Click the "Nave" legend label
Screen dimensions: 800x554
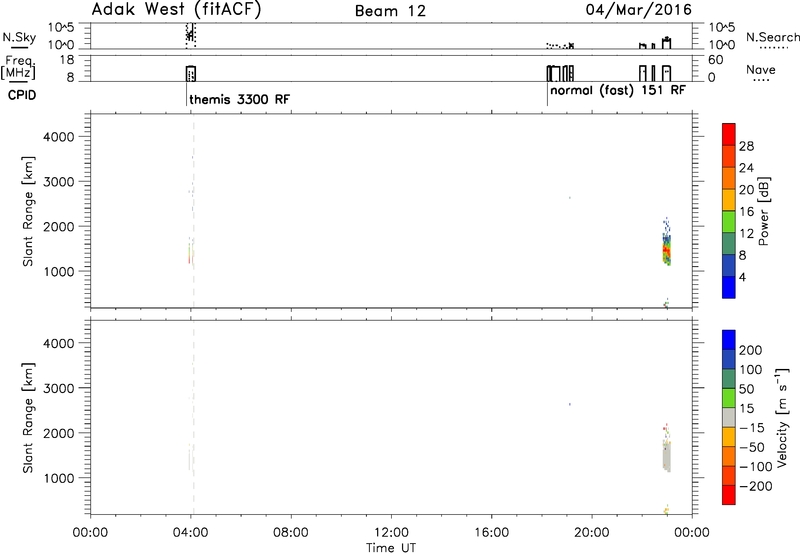tap(761, 70)
